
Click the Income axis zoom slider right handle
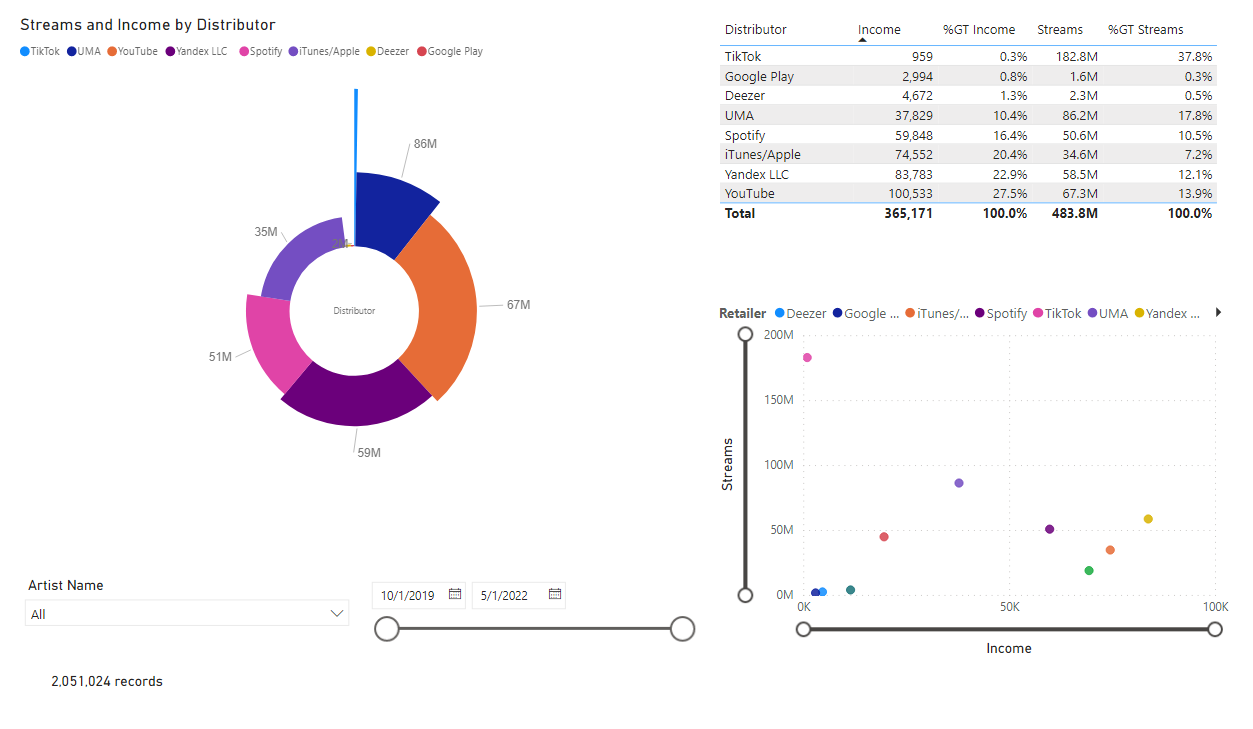pyautogui.click(x=1215, y=629)
